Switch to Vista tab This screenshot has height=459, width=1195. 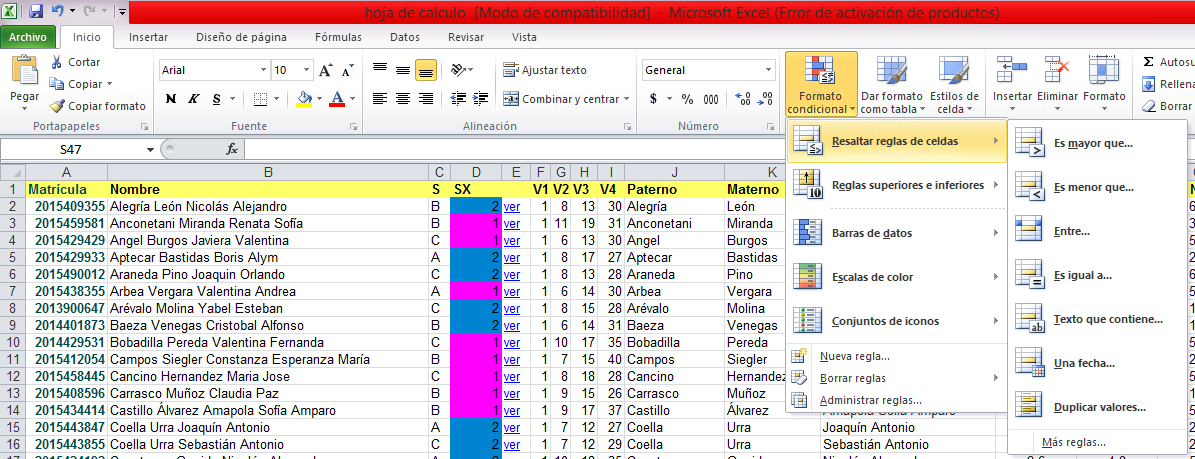(524, 37)
